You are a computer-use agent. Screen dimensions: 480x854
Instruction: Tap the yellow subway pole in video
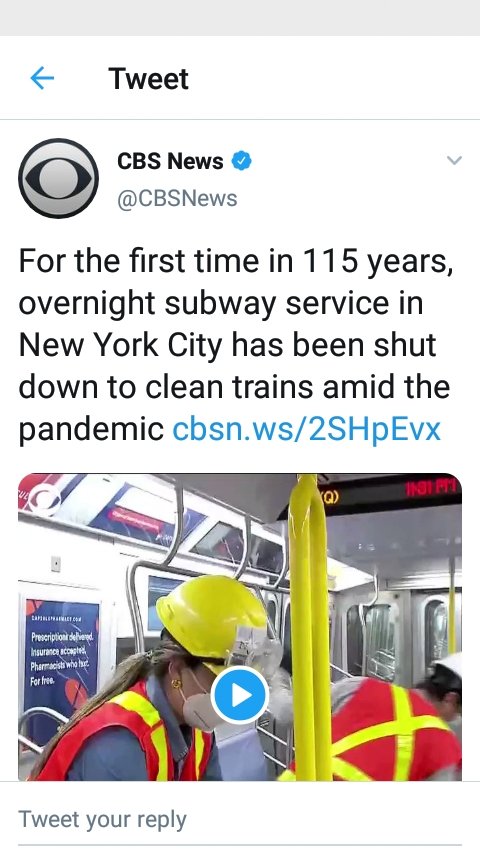pos(309,626)
